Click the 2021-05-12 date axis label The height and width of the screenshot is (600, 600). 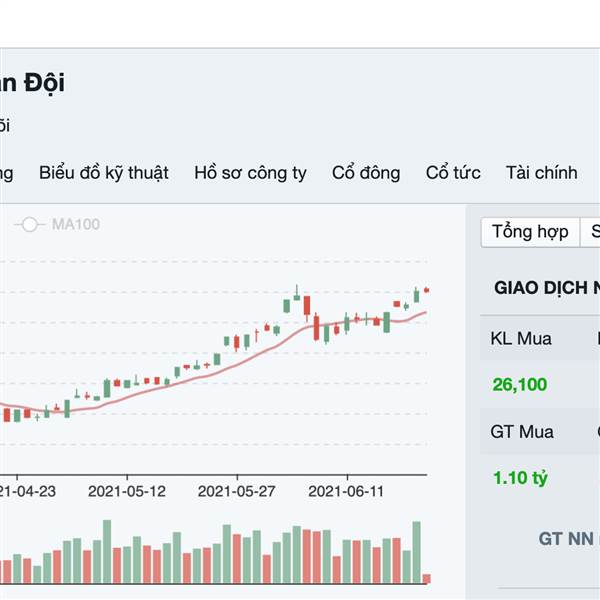coord(127,491)
